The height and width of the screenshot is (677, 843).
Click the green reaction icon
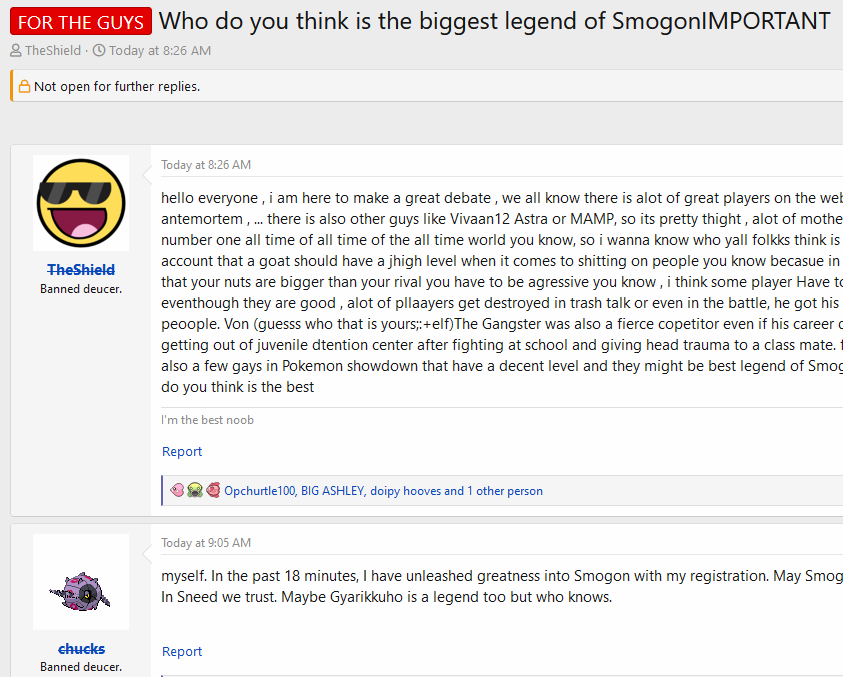(195, 490)
